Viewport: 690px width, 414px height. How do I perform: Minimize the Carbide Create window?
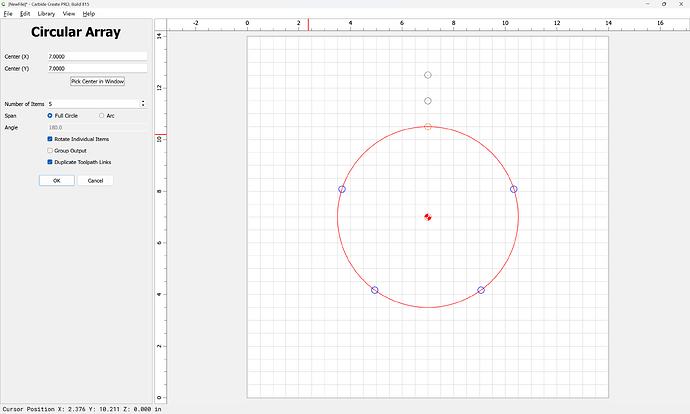click(x=648, y=4)
